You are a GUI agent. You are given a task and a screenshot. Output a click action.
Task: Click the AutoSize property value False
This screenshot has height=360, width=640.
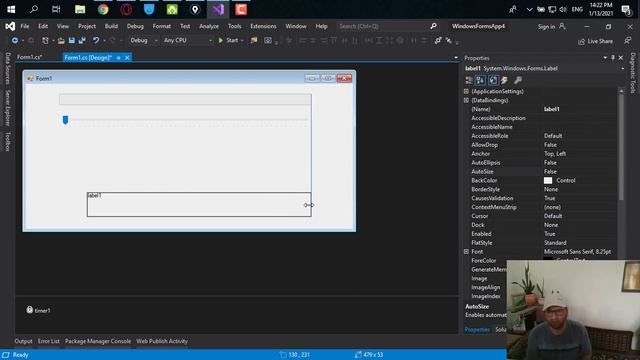[550, 172]
